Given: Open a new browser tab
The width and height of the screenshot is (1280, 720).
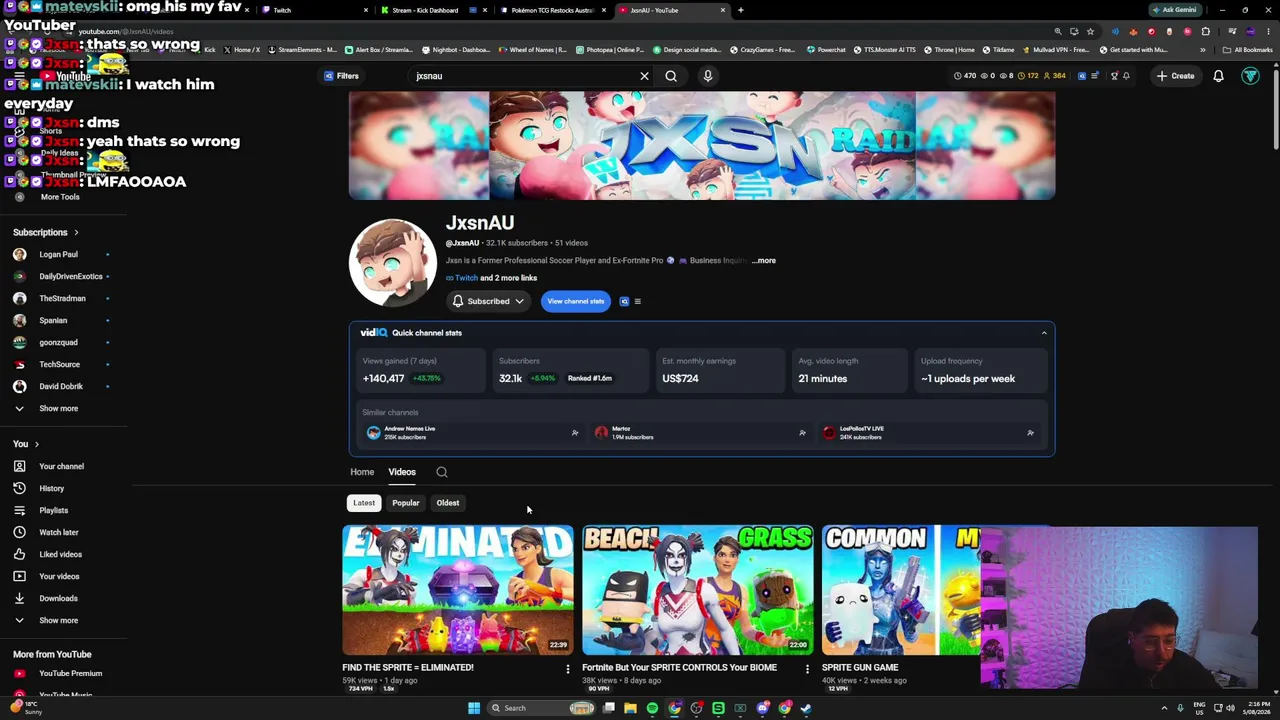Looking at the screenshot, I should tap(740, 10).
